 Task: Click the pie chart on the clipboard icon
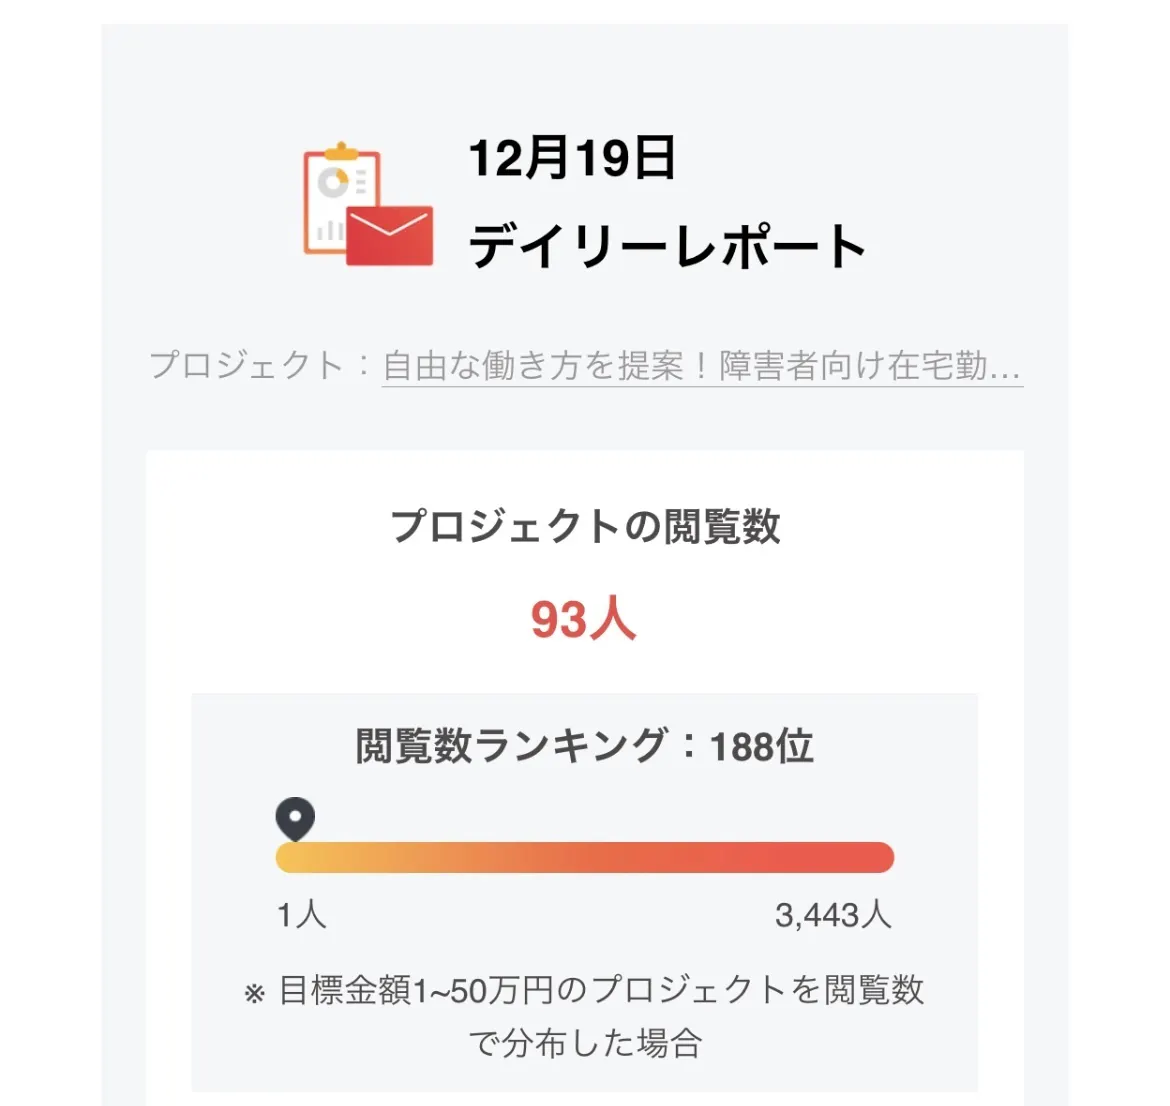pos(333,182)
